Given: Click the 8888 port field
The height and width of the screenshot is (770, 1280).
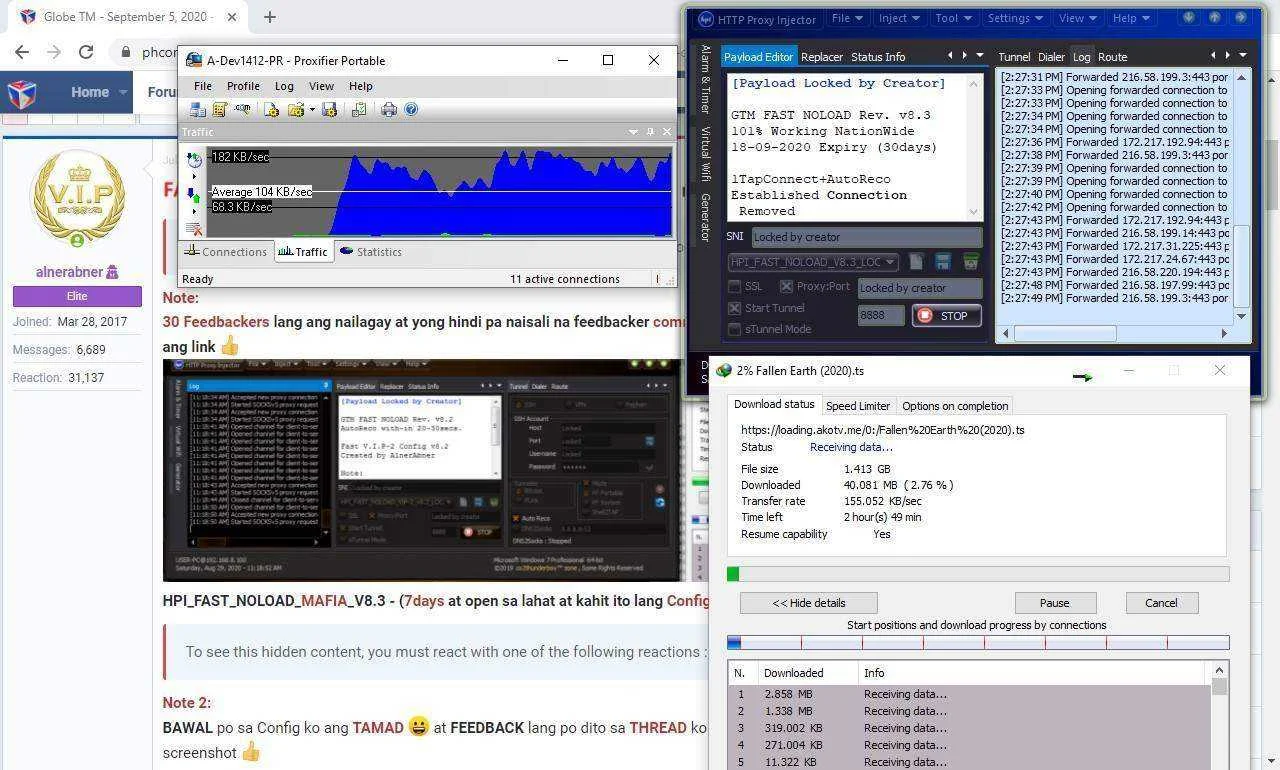Looking at the screenshot, I should (x=881, y=315).
